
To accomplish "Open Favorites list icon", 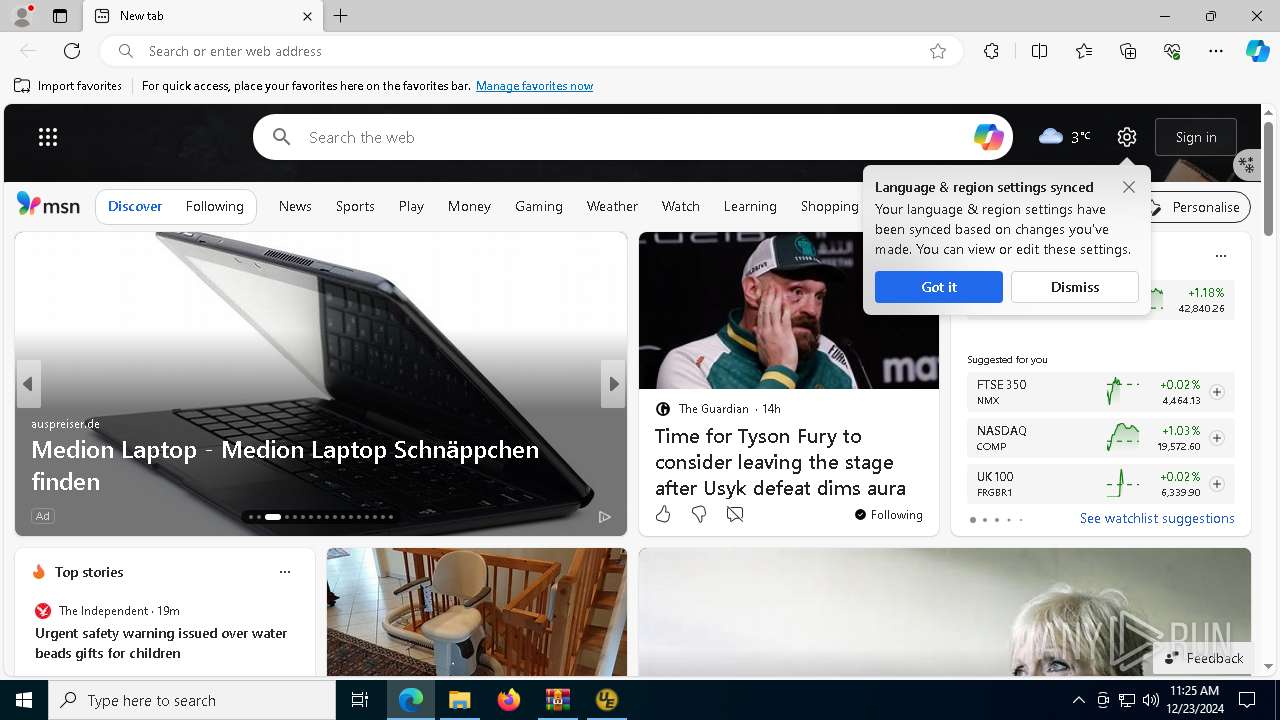I will point(1084,51).
